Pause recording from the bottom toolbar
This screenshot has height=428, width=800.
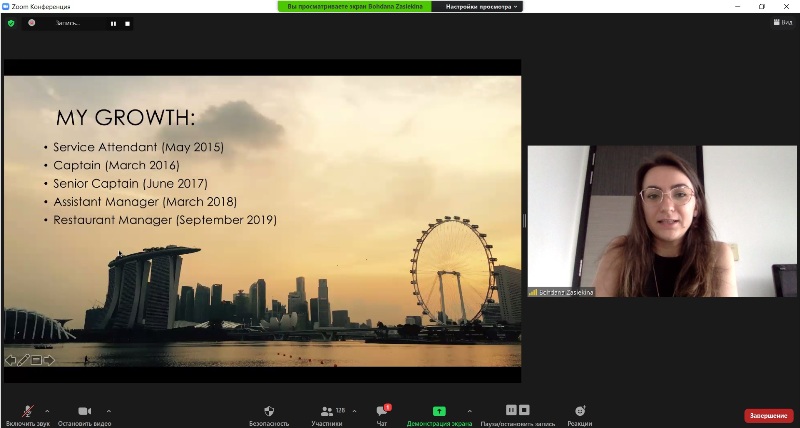pyautogui.click(x=511, y=410)
